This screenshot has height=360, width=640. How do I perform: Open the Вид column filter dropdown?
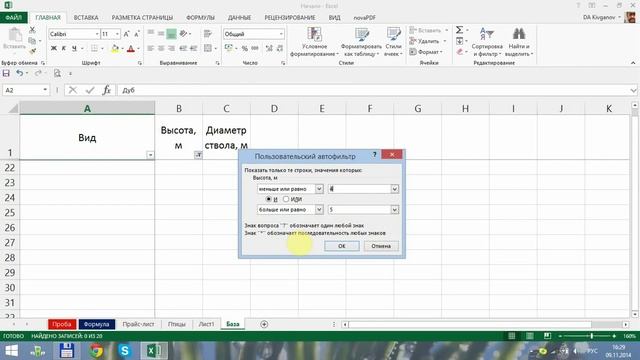(x=150, y=155)
